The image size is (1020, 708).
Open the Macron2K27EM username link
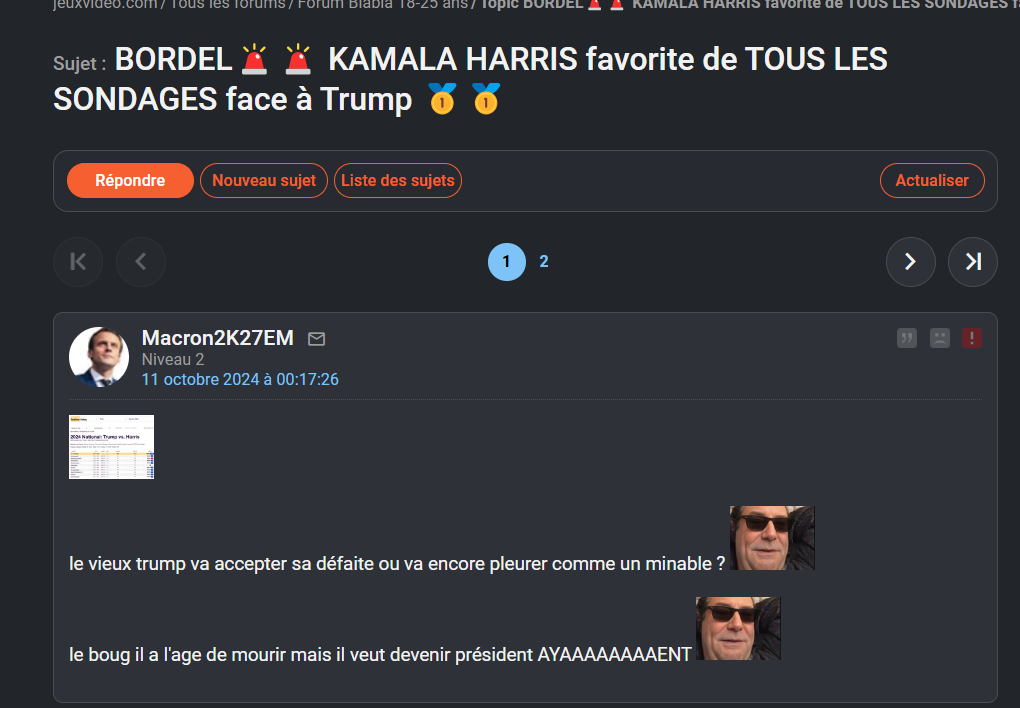pyautogui.click(x=218, y=338)
